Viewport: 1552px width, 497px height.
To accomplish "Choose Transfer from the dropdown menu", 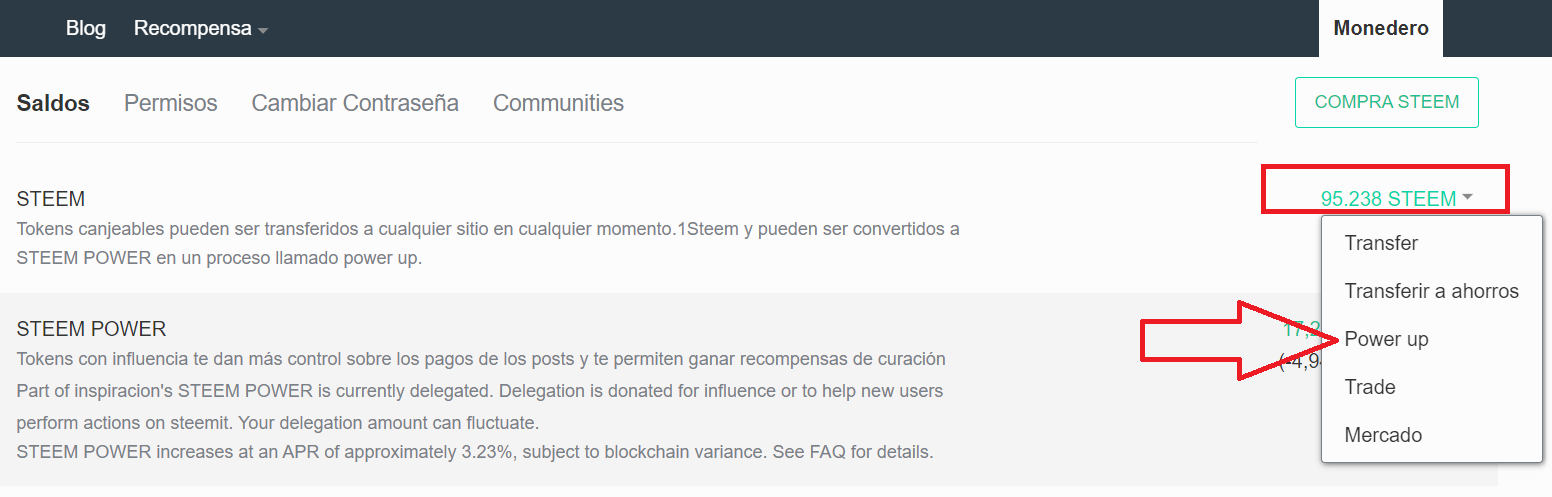I will coord(1381,243).
